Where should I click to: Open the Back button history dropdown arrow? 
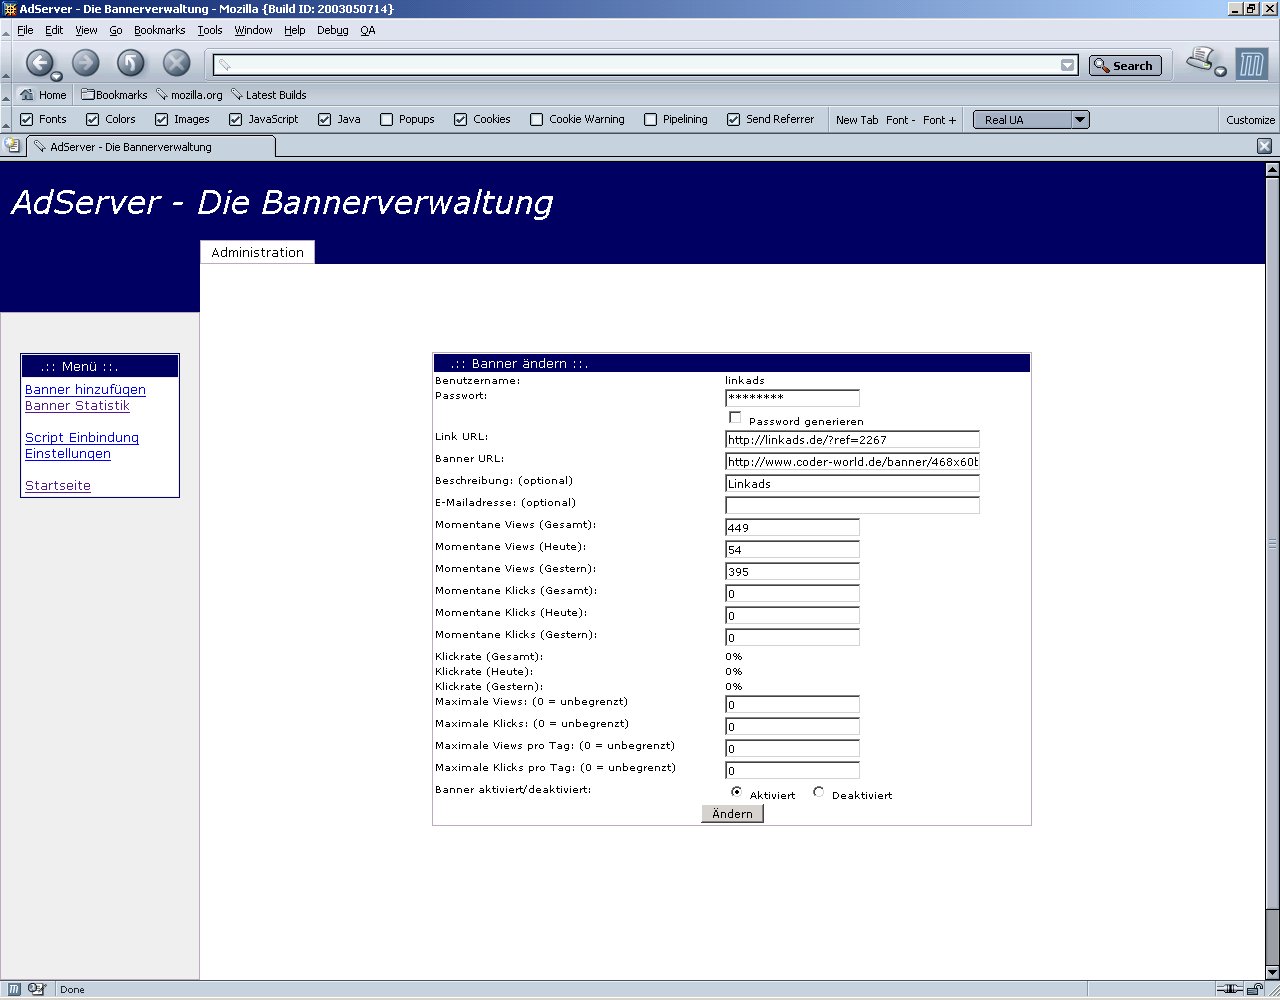(x=57, y=77)
